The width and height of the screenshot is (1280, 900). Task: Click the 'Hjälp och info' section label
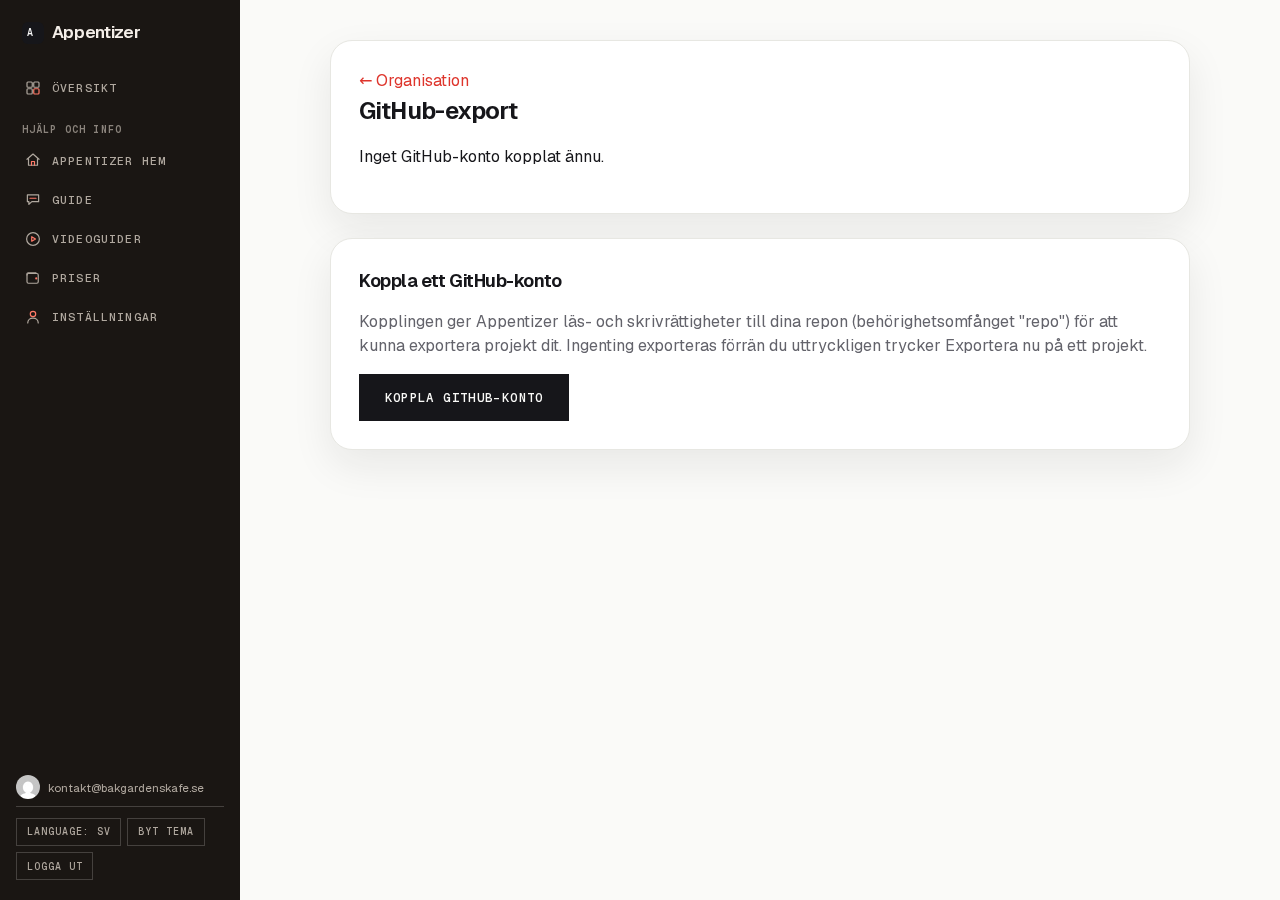pyautogui.click(x=72, y=129)
